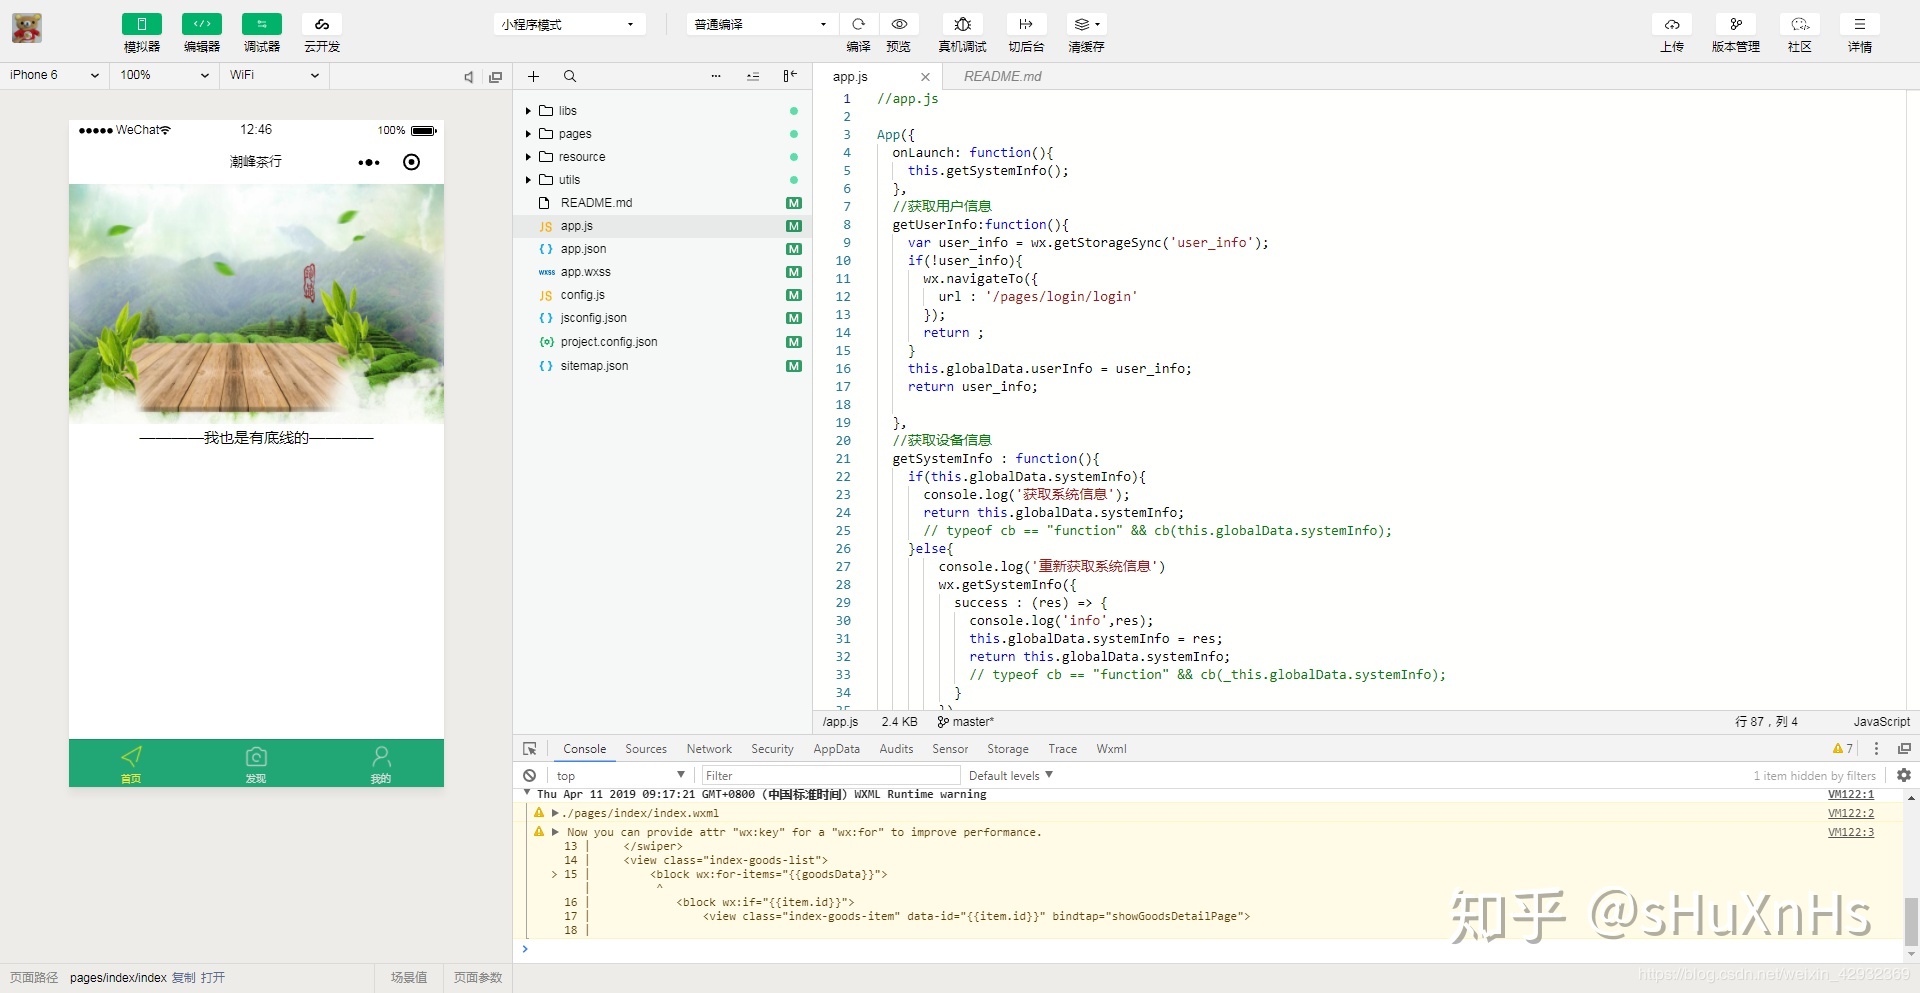Expand the utils folder

pyautogui.click(x=528, y=180)
